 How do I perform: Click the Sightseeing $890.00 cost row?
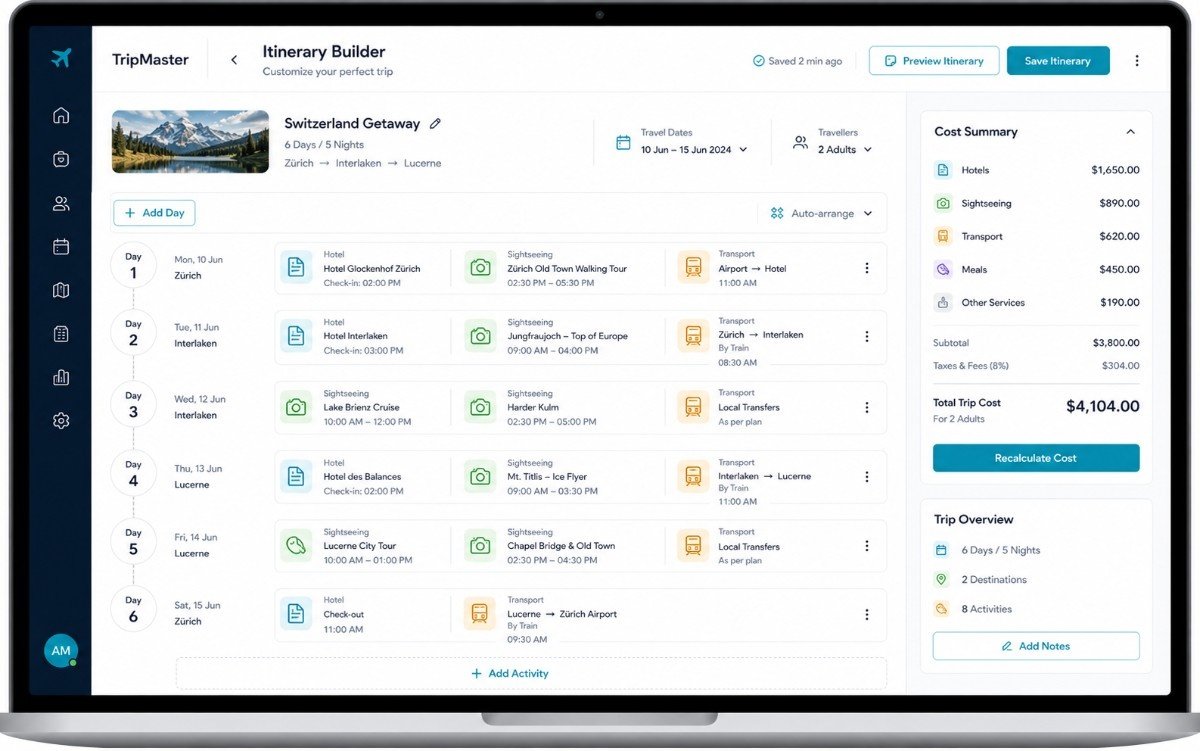click(x=1036, y=203)
